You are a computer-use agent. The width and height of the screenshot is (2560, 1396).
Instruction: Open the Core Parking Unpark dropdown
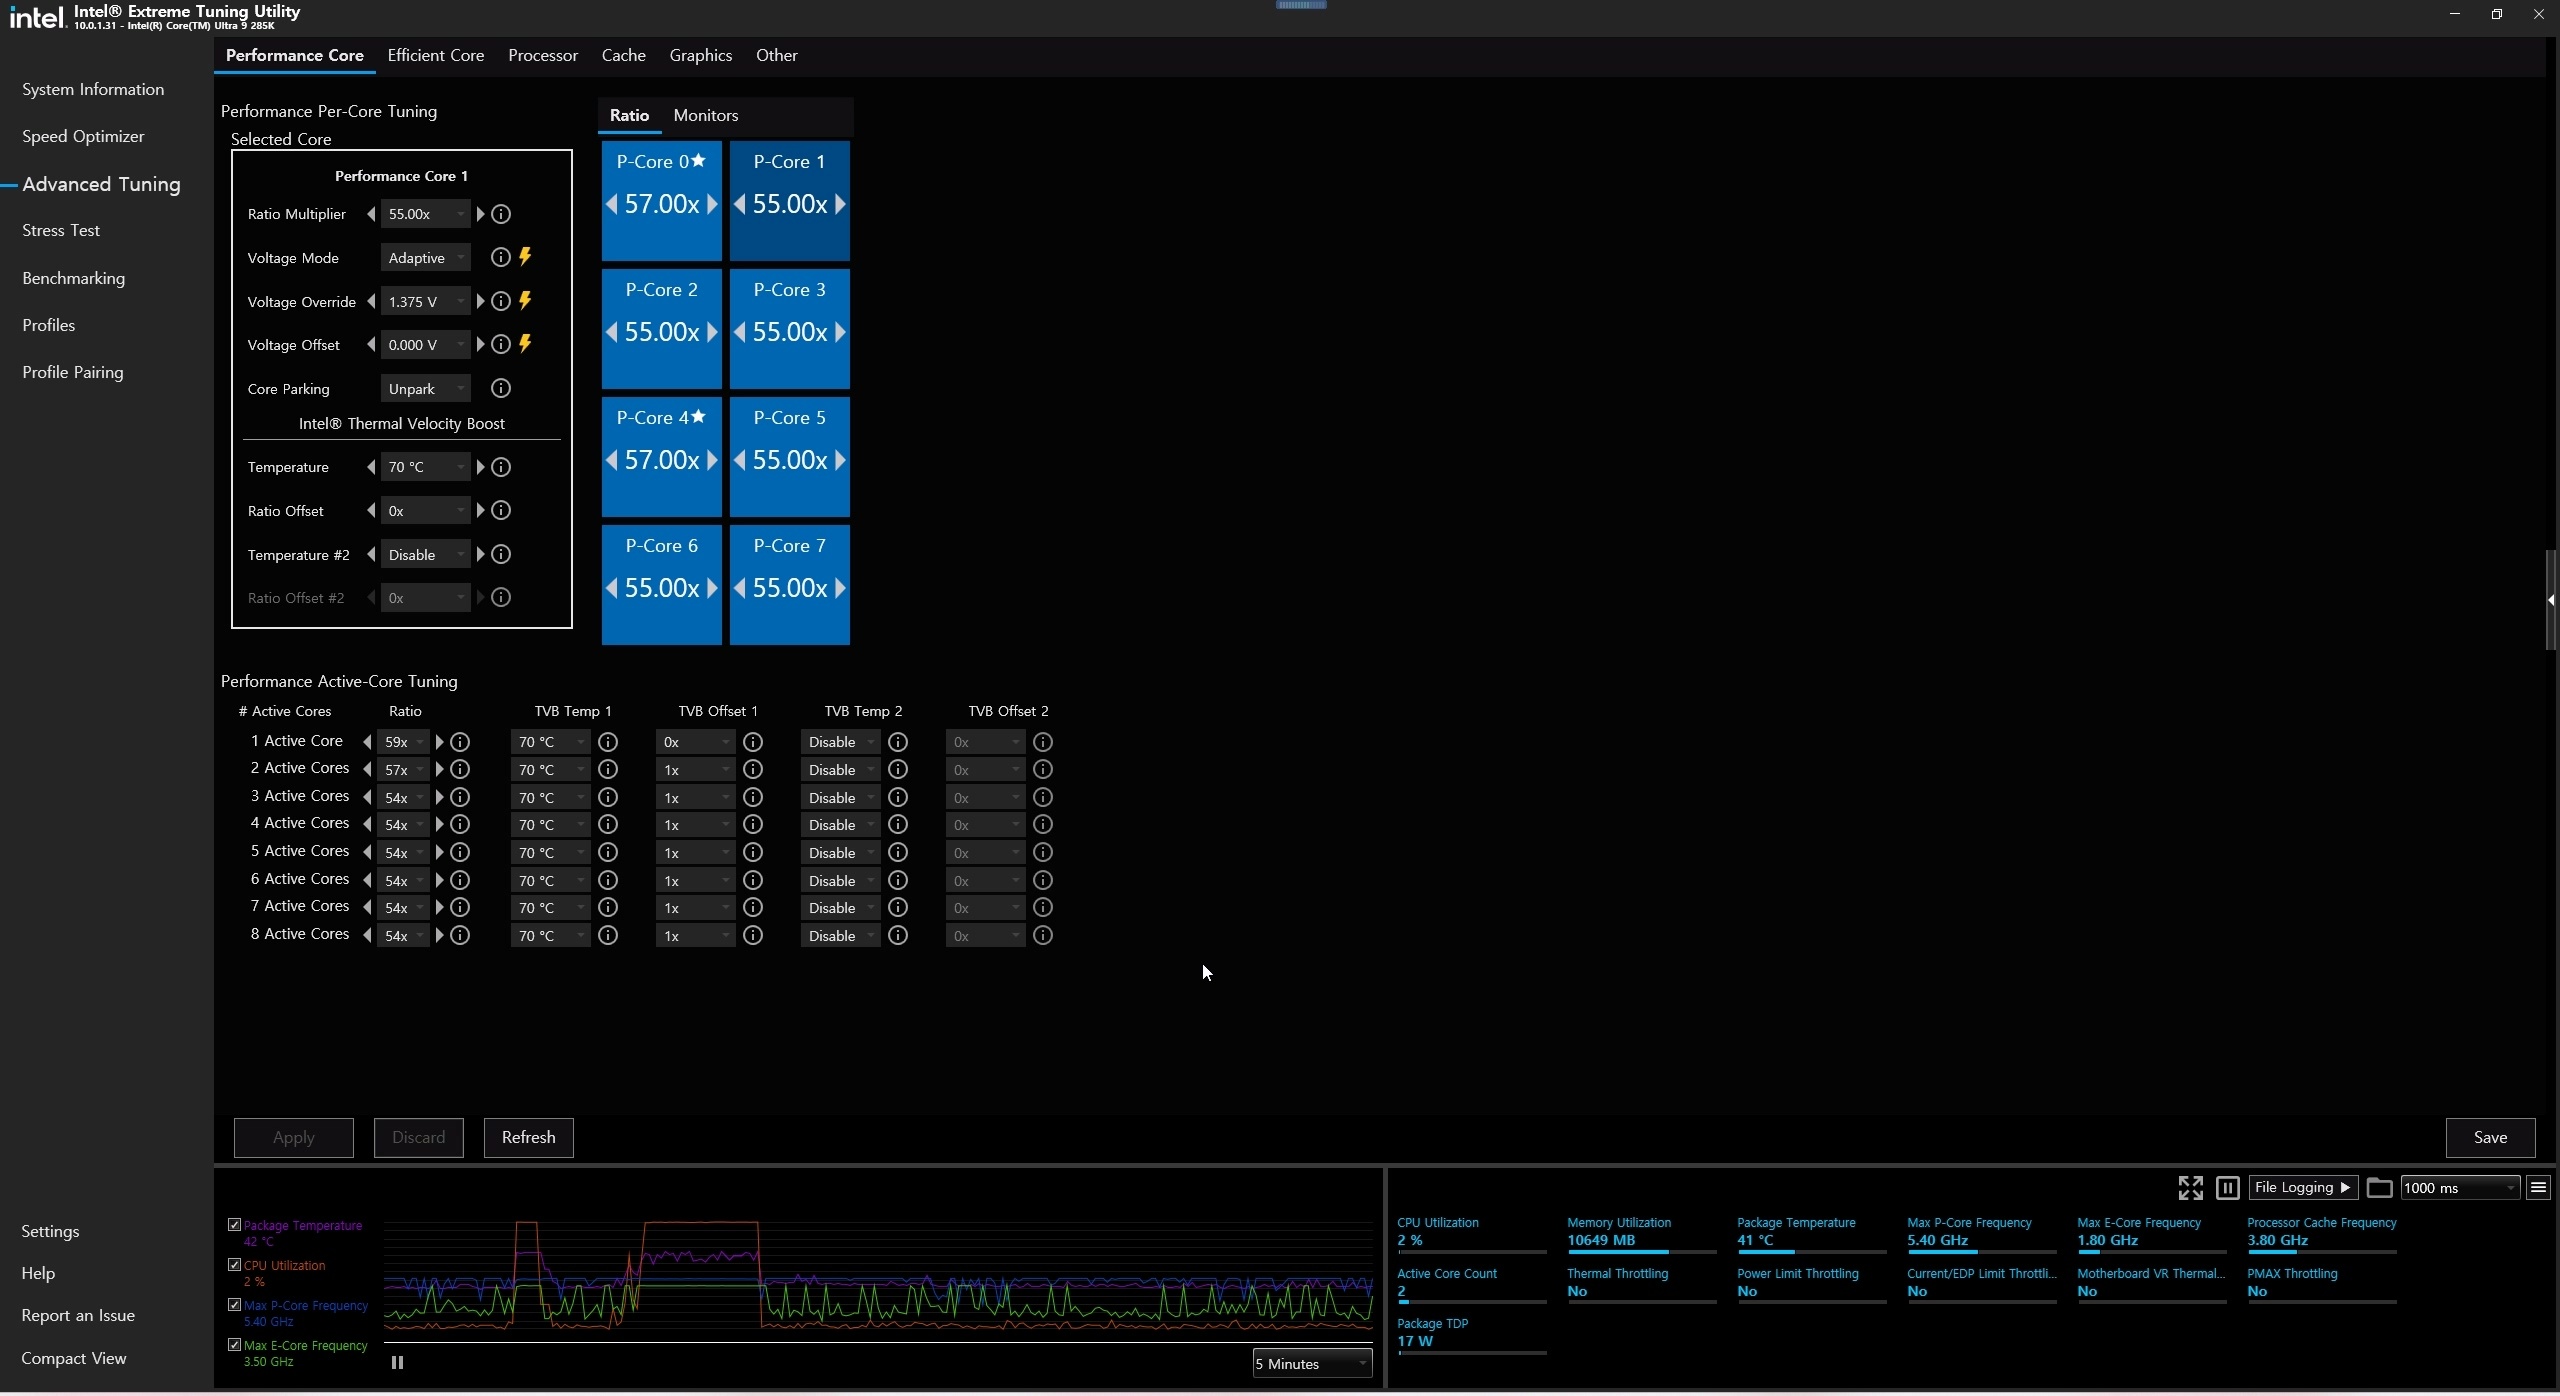425,389
